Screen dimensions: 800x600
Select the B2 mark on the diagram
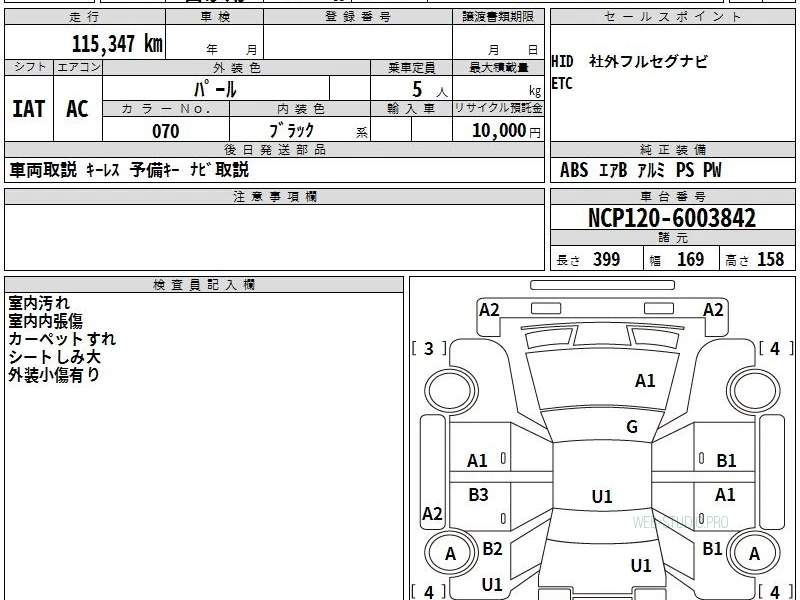click(x=492, y=549)
